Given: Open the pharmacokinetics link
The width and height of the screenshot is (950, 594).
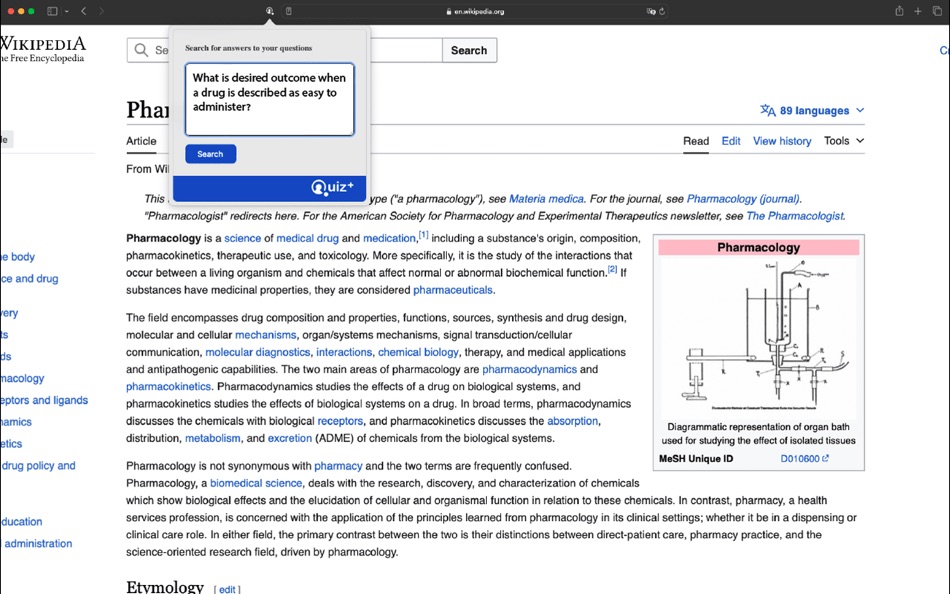Looking at the screenshot, I should tap(168, 386).
